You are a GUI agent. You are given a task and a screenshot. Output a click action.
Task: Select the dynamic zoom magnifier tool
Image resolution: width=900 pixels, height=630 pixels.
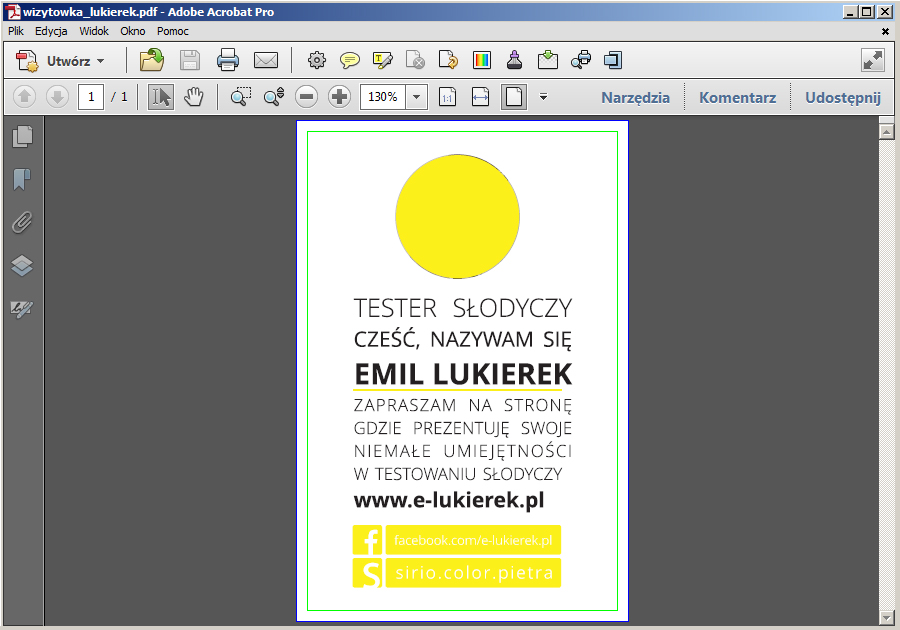274,97
